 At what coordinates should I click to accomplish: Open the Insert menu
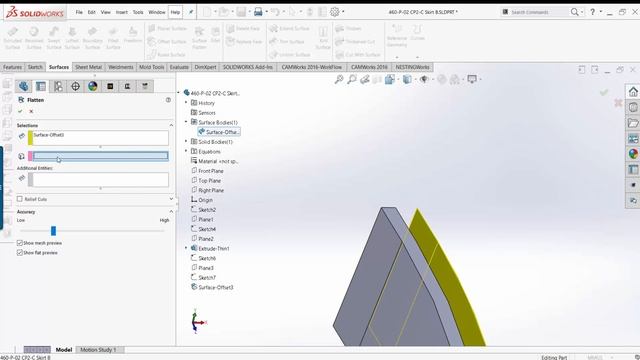pyautogui.click(x=121, y=12)
